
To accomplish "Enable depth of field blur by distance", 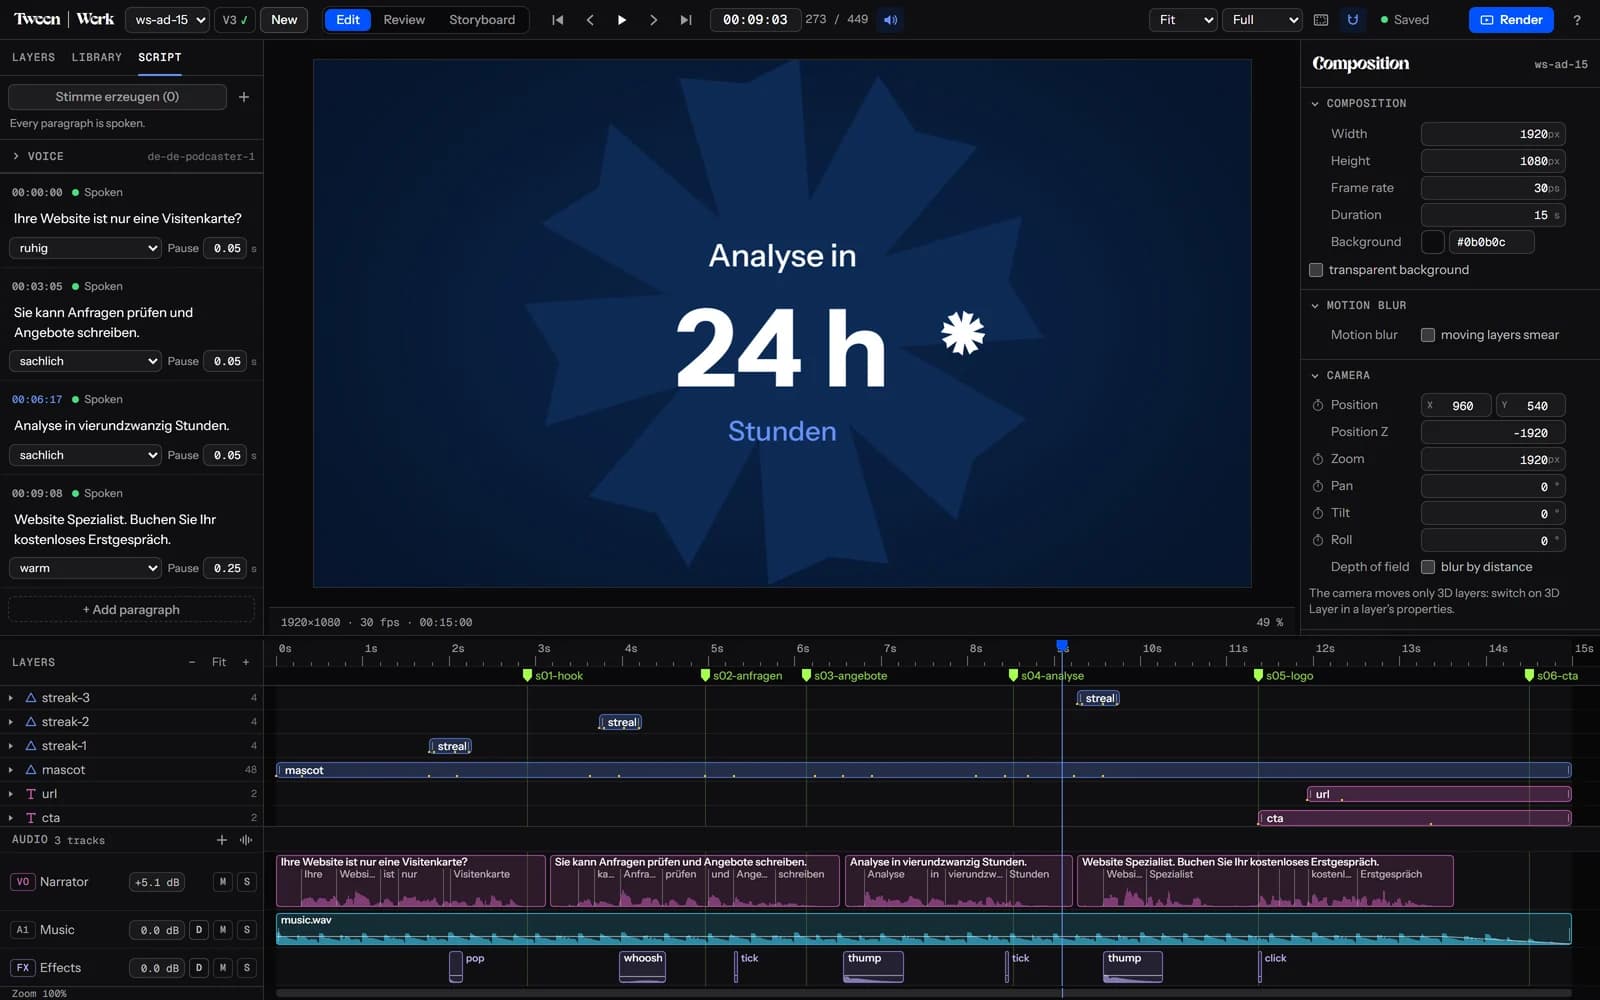I will coord(1428,567).
